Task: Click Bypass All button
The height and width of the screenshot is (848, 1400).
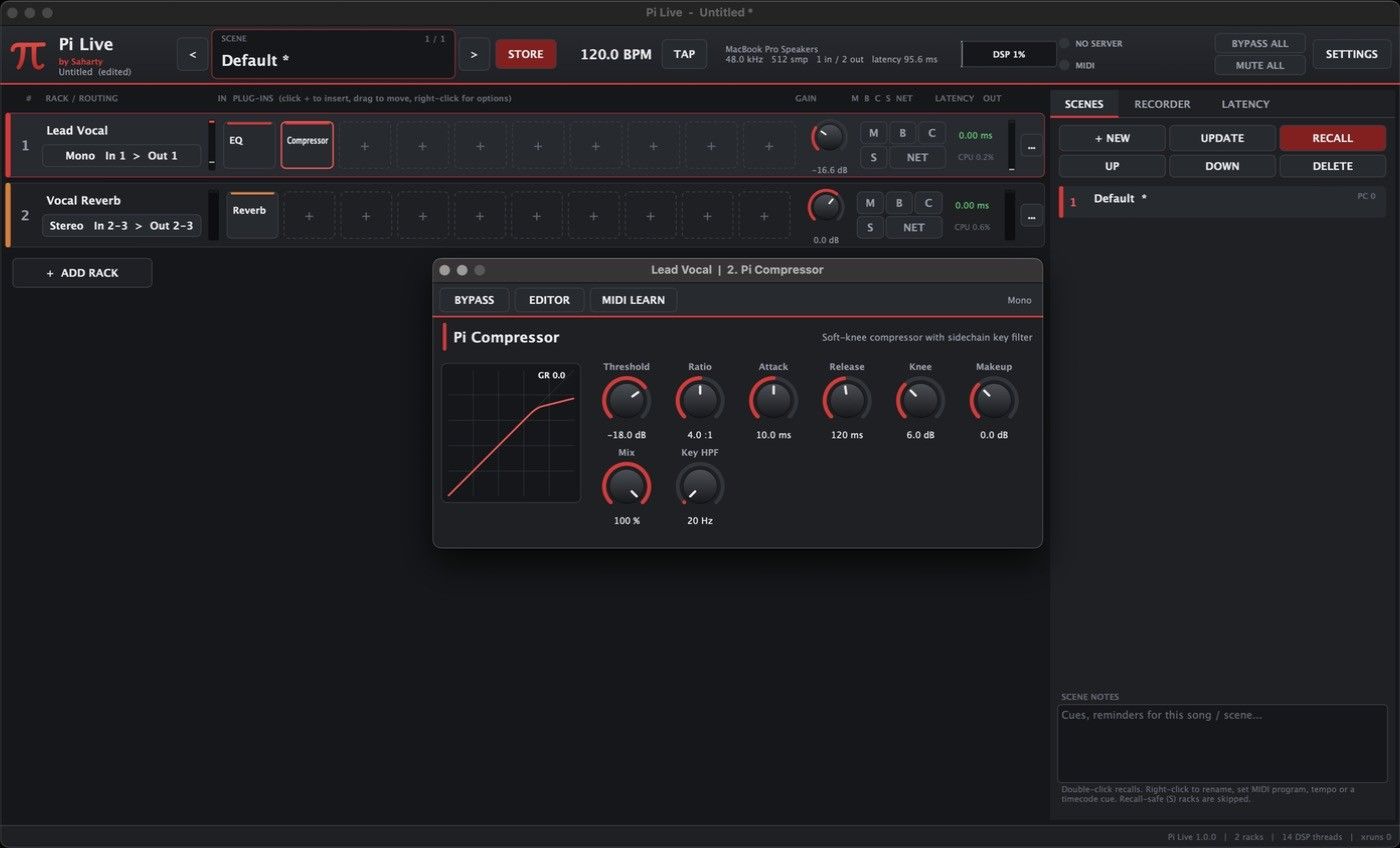Action: pos(1260,44)
